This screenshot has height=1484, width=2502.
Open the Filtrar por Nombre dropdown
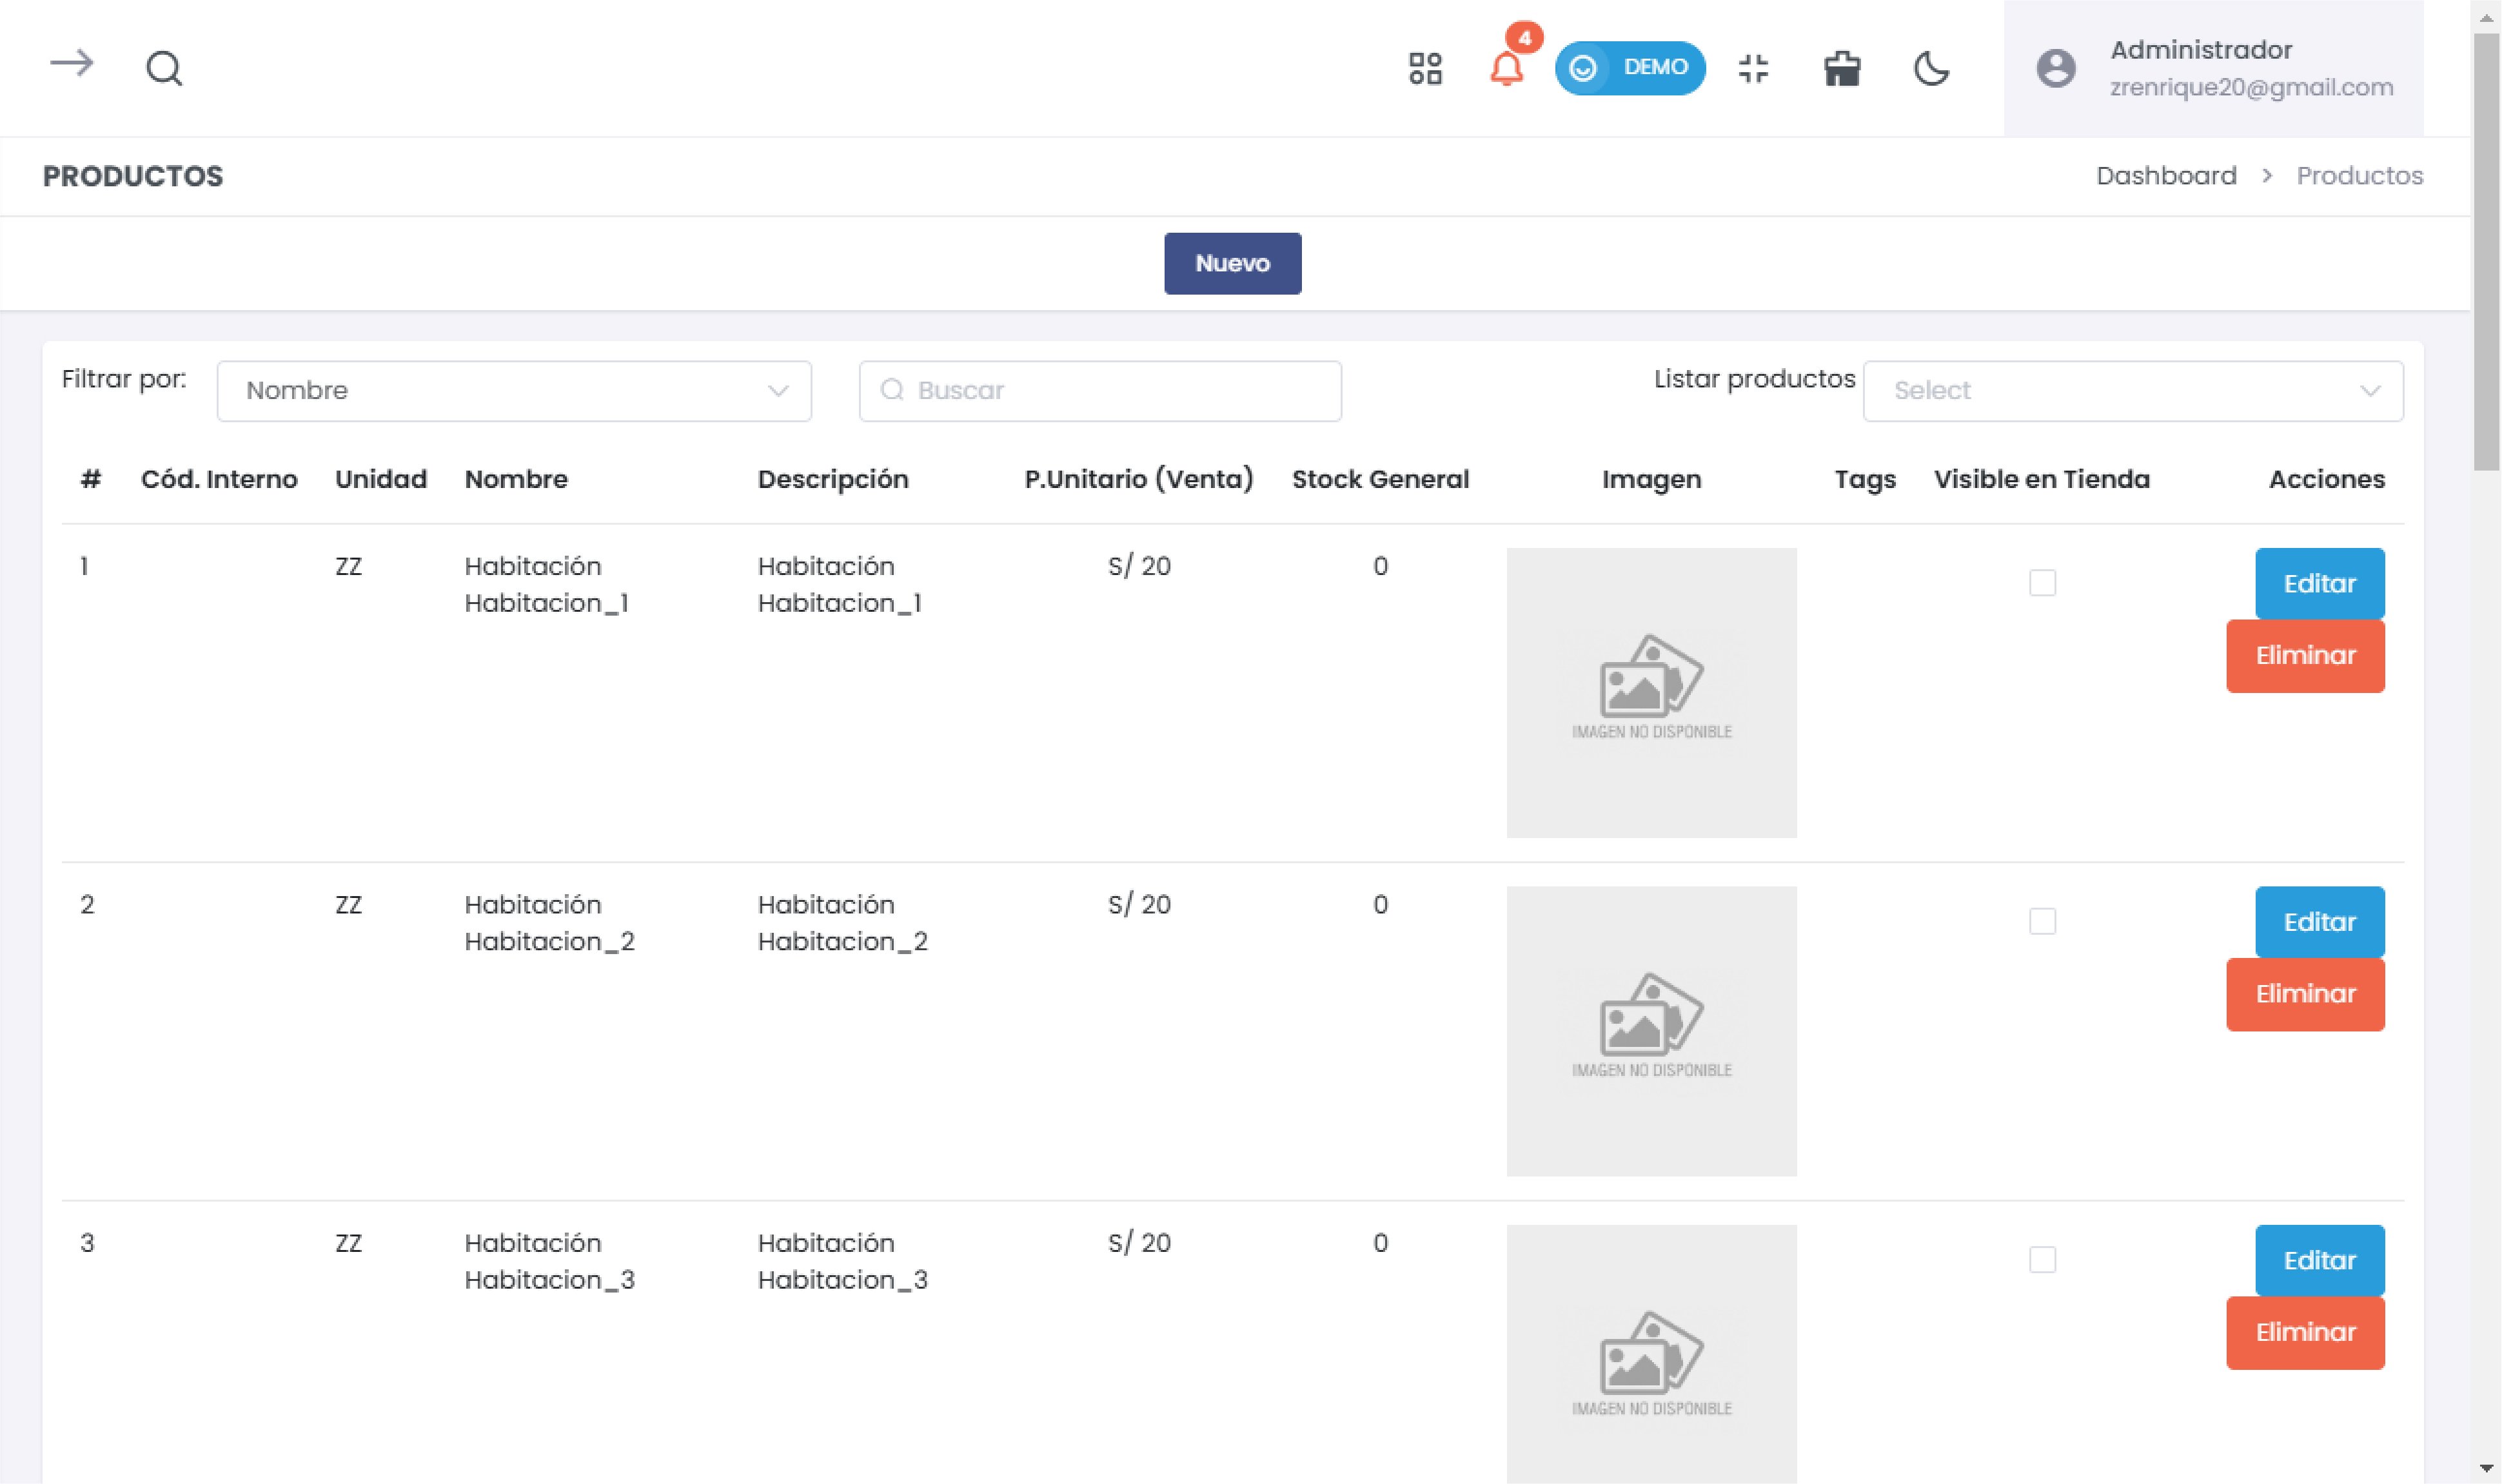click(513, 391)
